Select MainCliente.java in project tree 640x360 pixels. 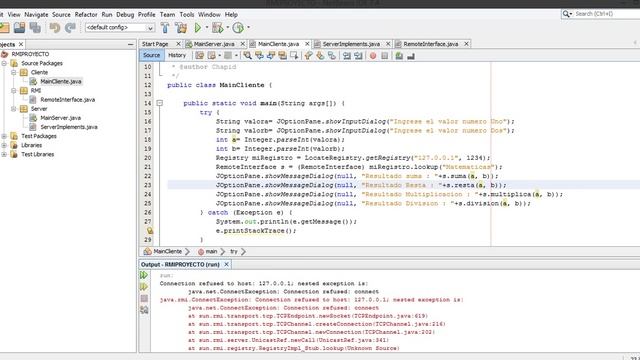point(60,81)
